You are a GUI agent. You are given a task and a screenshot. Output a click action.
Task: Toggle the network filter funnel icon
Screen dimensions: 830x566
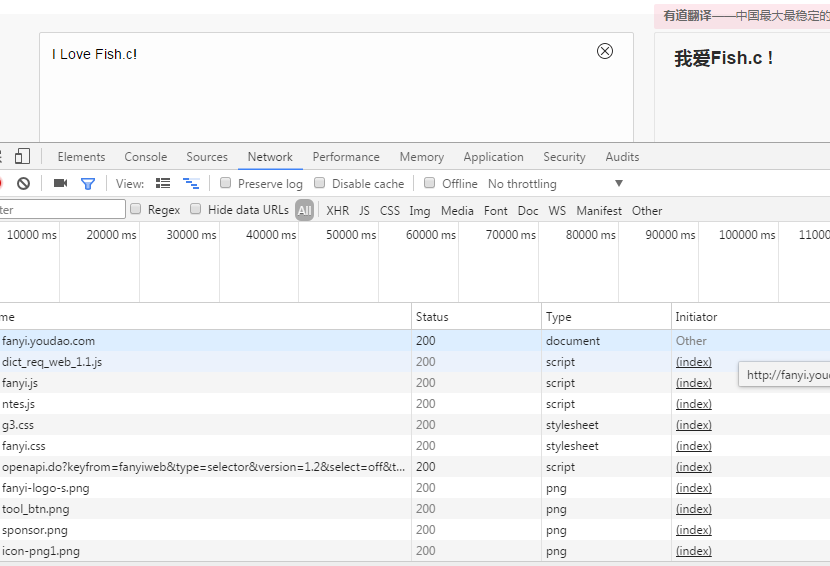88,184
